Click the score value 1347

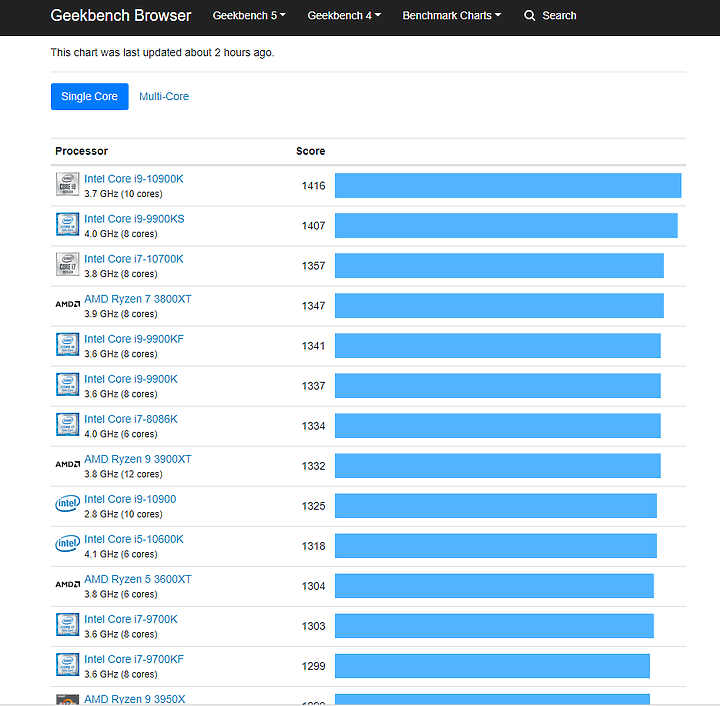[x=313, y=305]
